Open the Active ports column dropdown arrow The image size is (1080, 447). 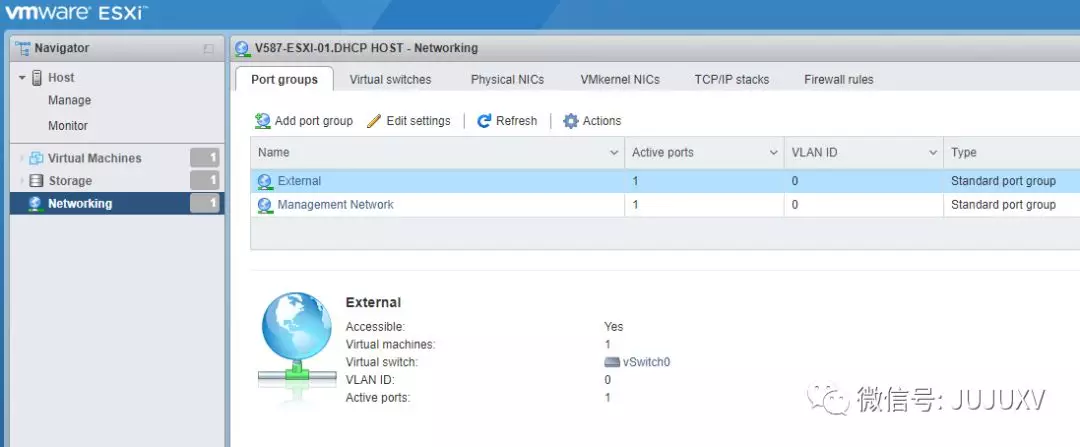[773, 153]
